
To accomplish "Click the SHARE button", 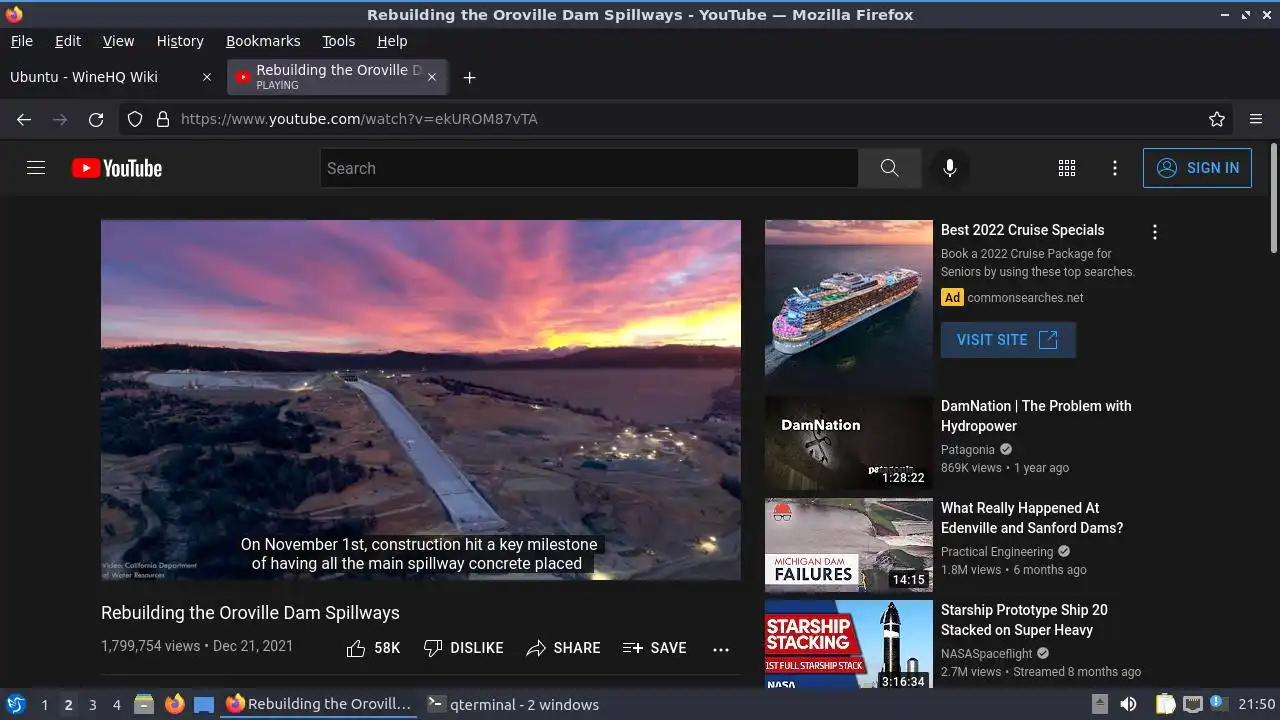I will [x=564, y=648].
